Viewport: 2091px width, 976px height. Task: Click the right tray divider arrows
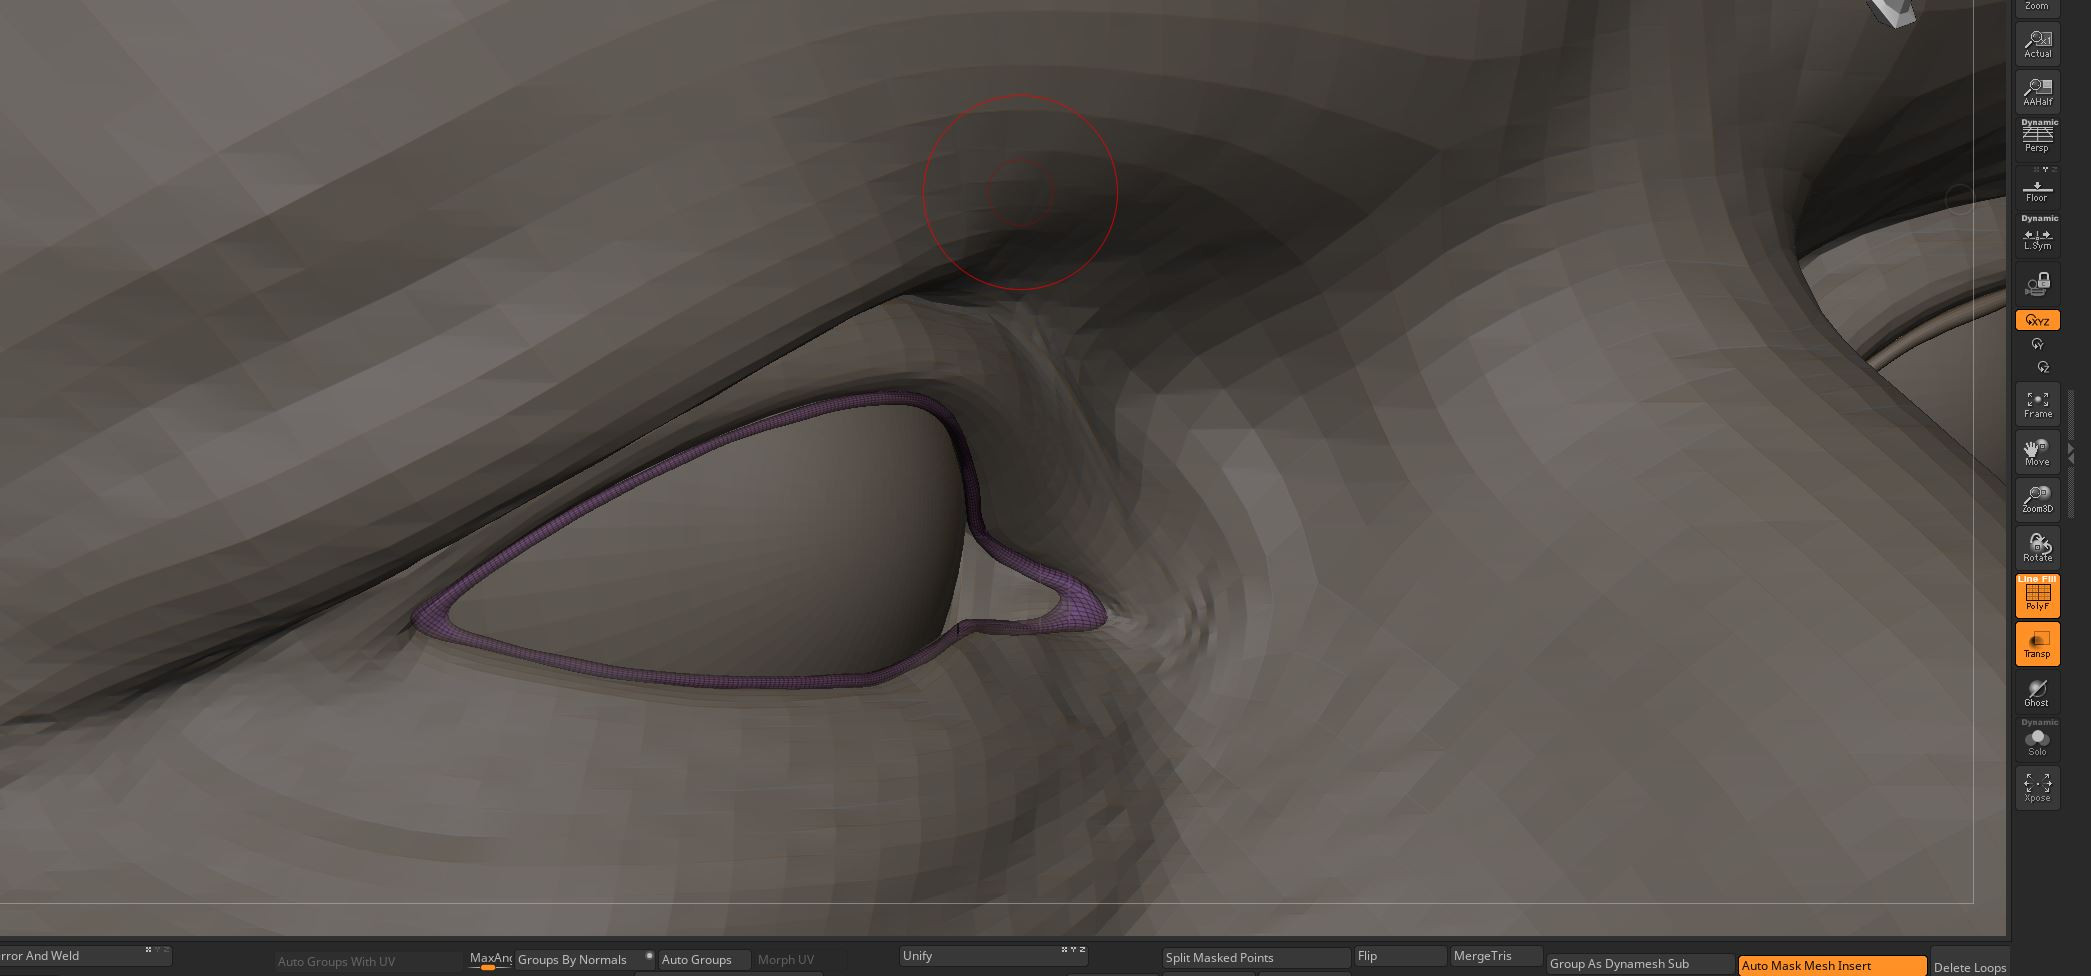click(2070, 454)
